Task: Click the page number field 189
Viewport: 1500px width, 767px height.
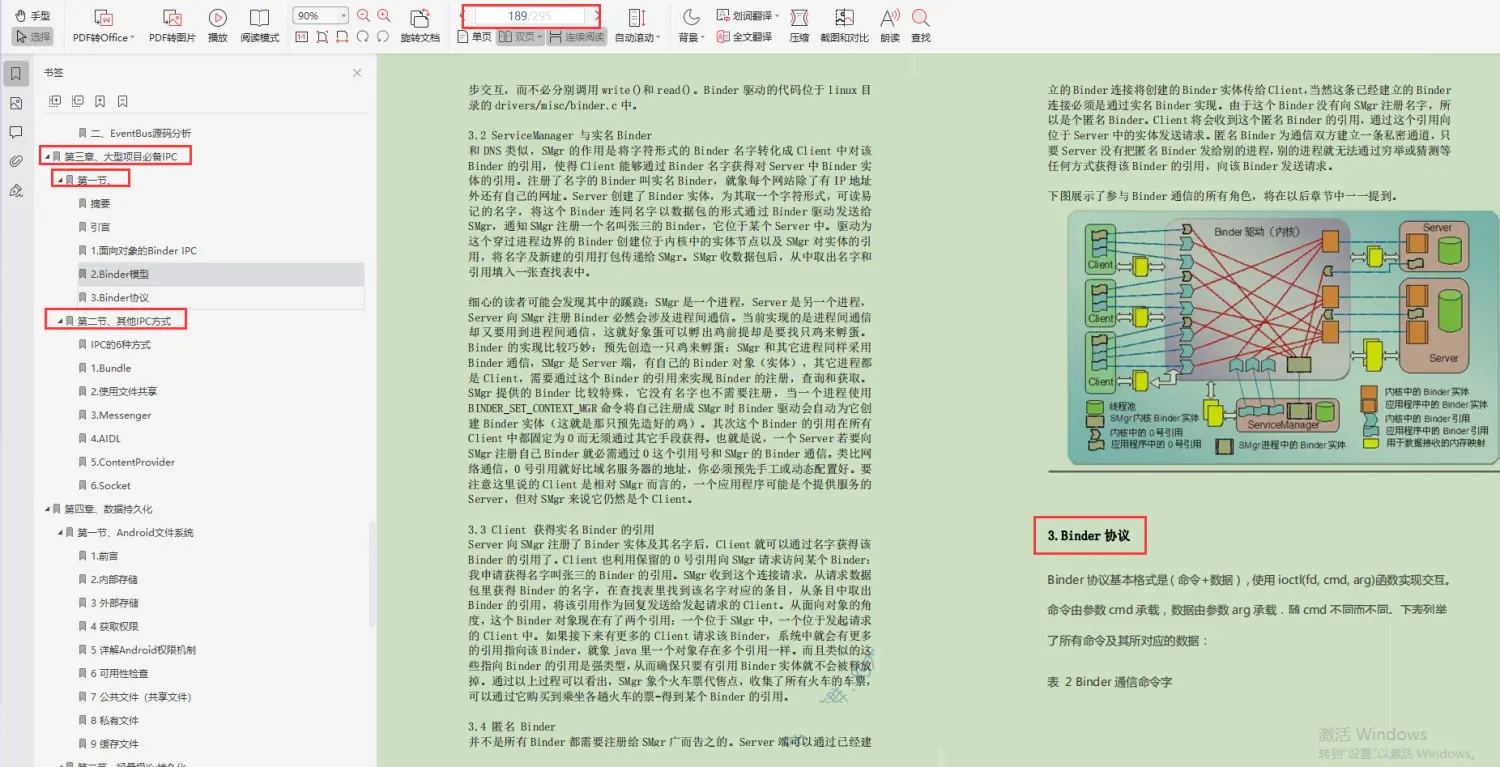Action: [530, 16]
